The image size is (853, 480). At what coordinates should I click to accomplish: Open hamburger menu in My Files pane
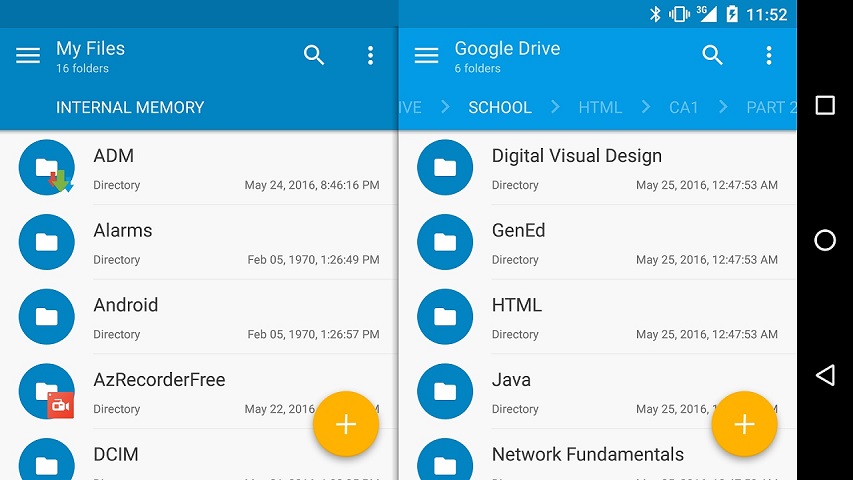point(28,56)
